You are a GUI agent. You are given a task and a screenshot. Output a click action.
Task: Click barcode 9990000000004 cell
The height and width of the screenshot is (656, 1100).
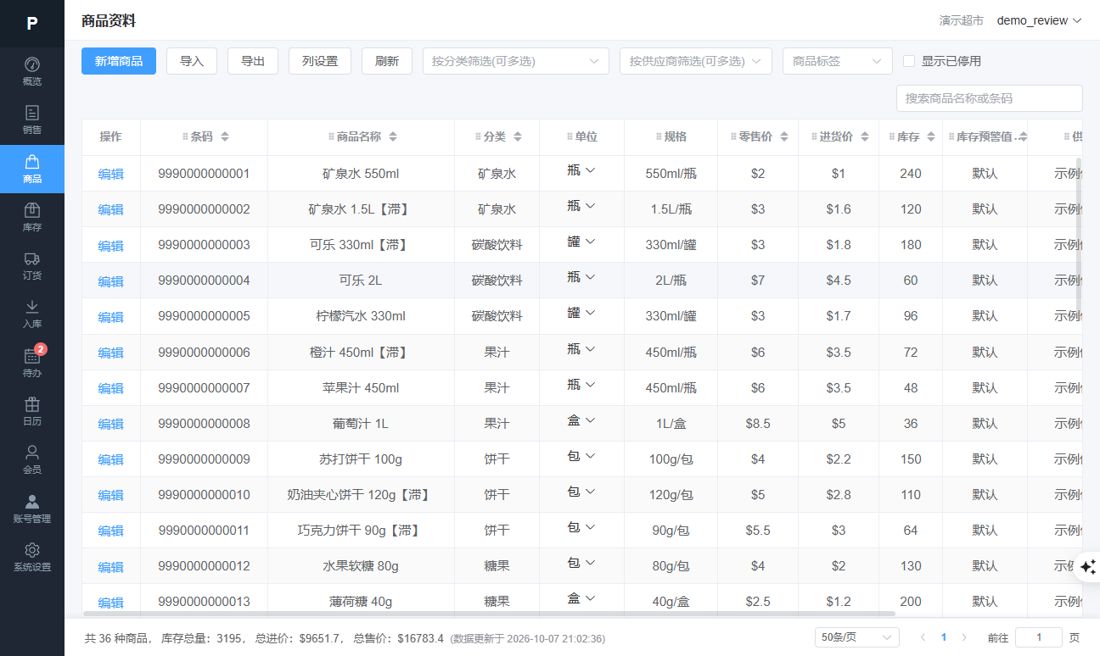(x=203, y=281)
